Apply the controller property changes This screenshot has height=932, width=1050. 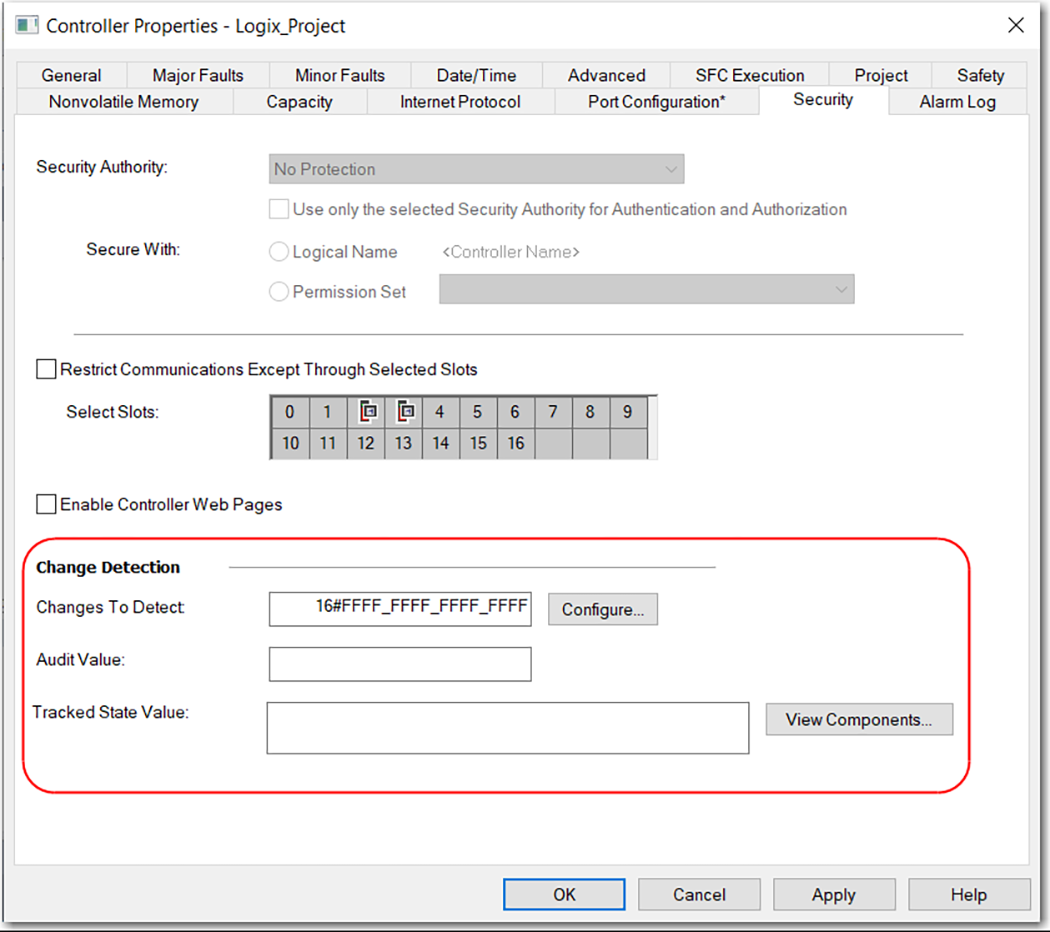point(834,894)
